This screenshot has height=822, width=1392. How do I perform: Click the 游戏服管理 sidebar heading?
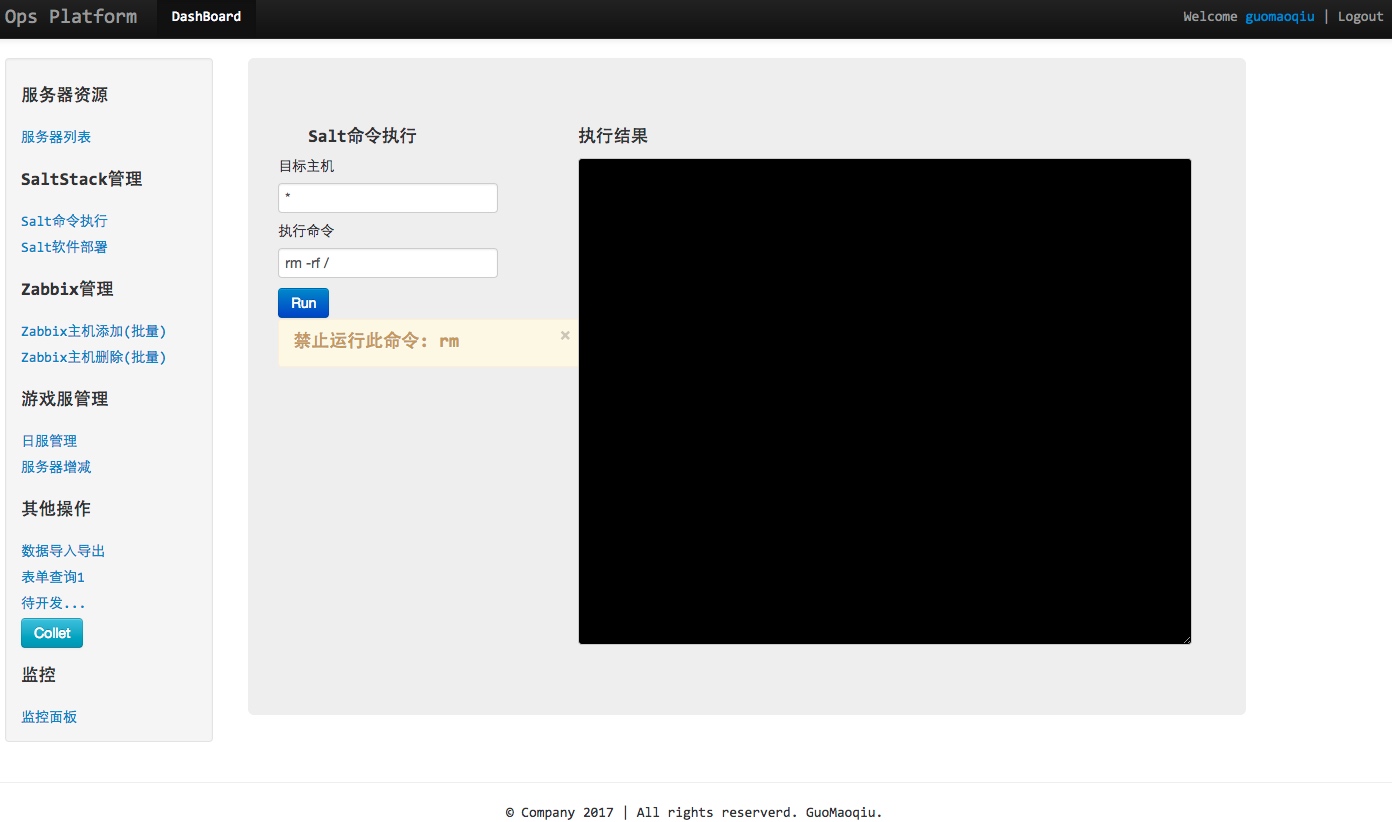click(x=65, y=399)
